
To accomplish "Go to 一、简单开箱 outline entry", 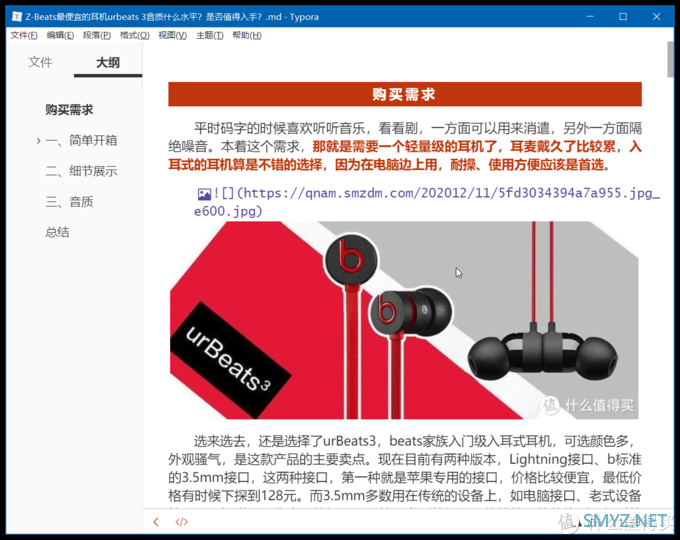I will click(82, 141).
